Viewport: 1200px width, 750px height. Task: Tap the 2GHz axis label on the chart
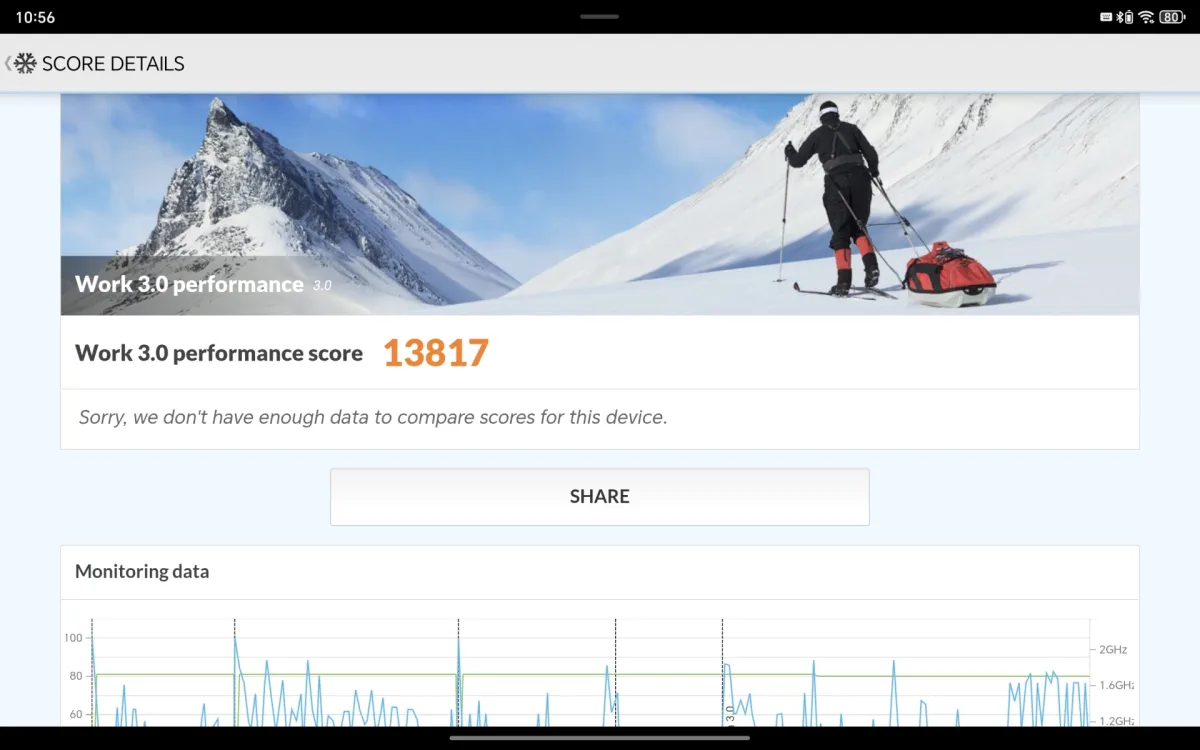[x=1113, y=649]
